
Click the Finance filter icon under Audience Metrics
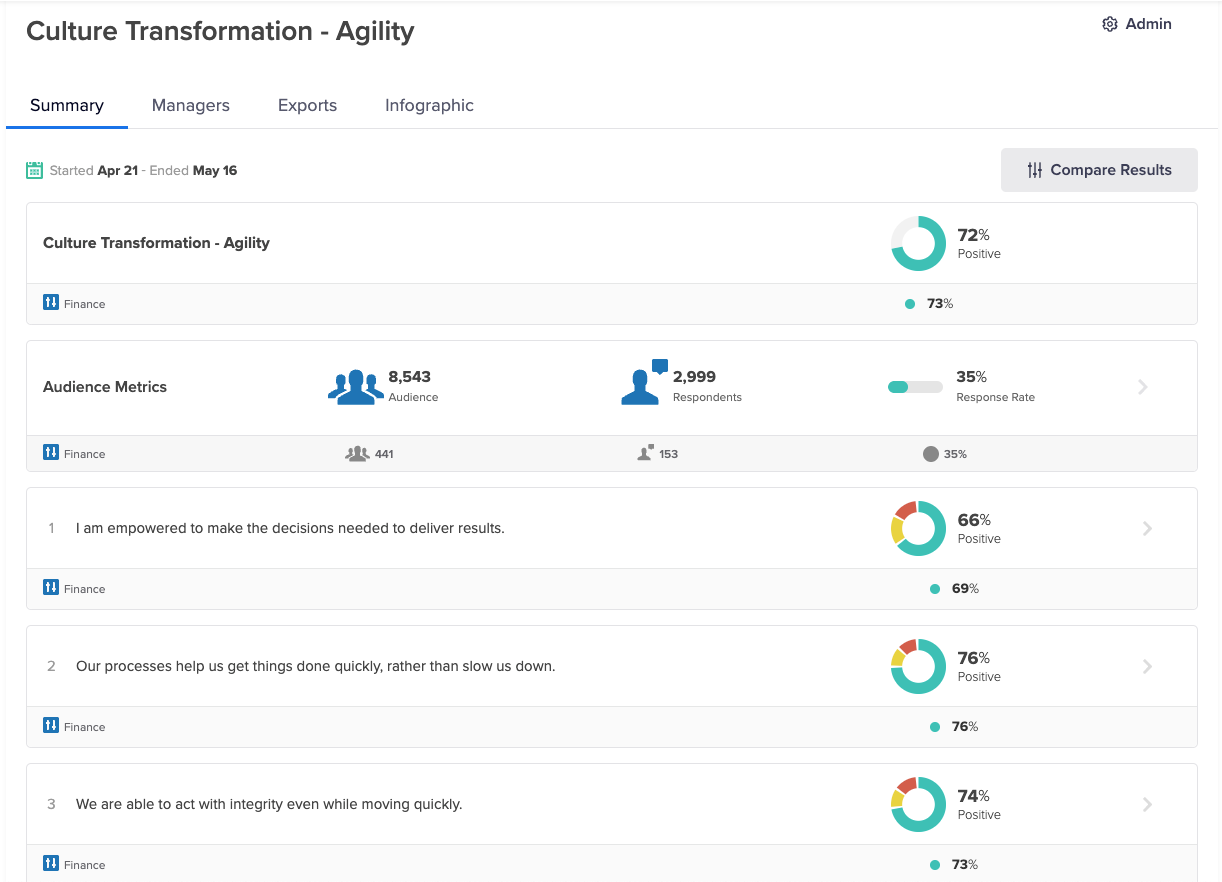tap(51, 452)
